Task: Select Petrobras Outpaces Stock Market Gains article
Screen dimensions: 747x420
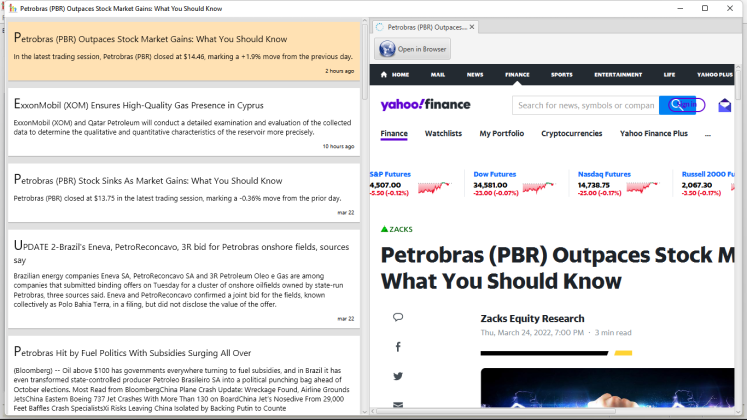Action: pyautogui.click(x=184, y=50)
